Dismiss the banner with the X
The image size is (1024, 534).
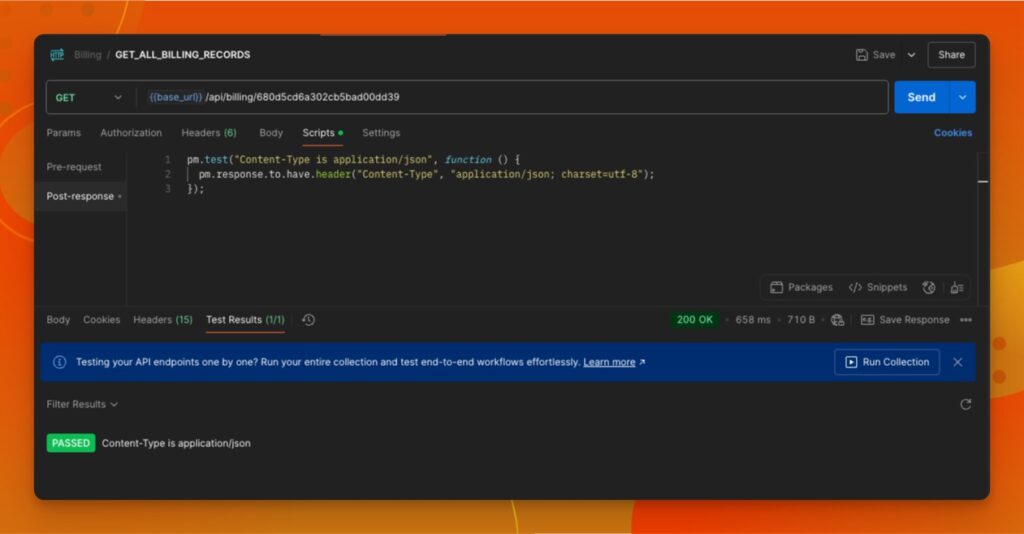957,362
